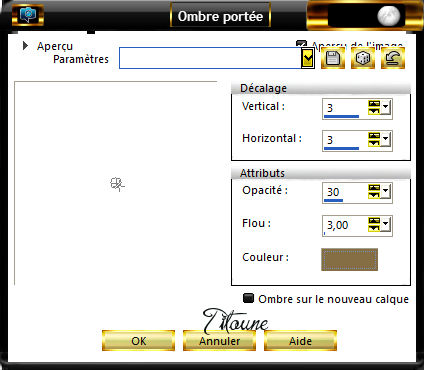Image resolution: width=424 pixels, height=370 pixels.
Task: Click the save preset floppy disk icon
Action: pyautogui.click(x=333, y=58)
